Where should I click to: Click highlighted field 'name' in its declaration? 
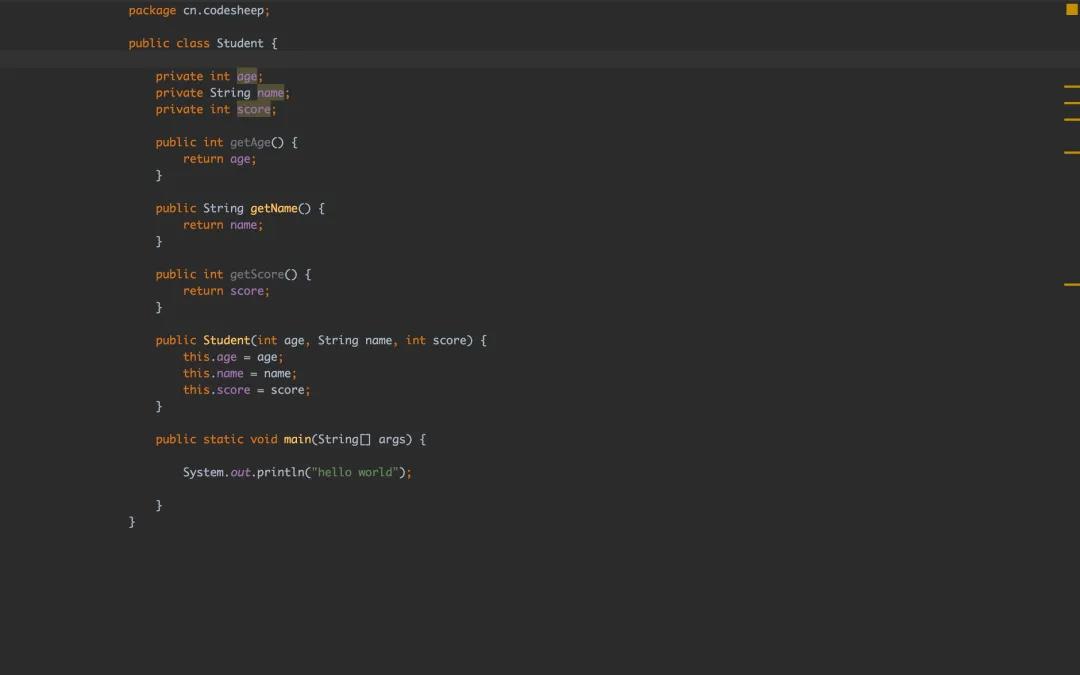[270, 93]
